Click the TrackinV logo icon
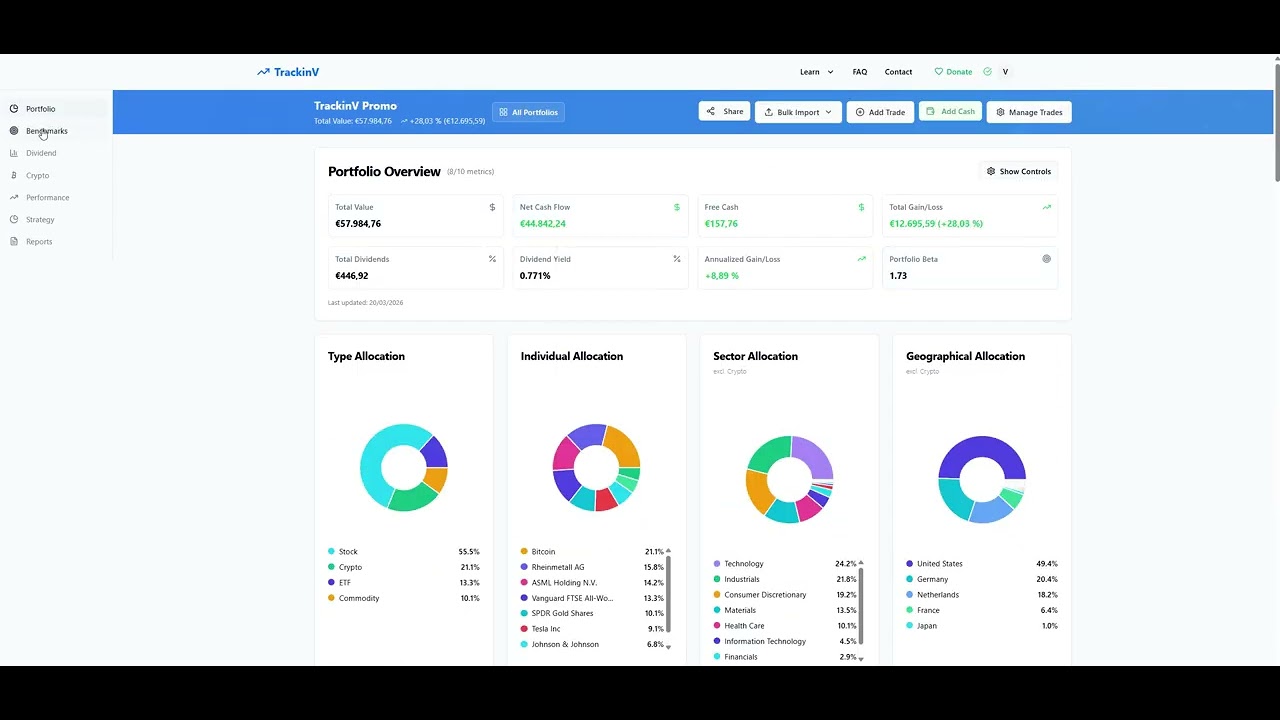Image resolution: width=1280 pixels, height=720 pixels. click(x=263, y=72)
